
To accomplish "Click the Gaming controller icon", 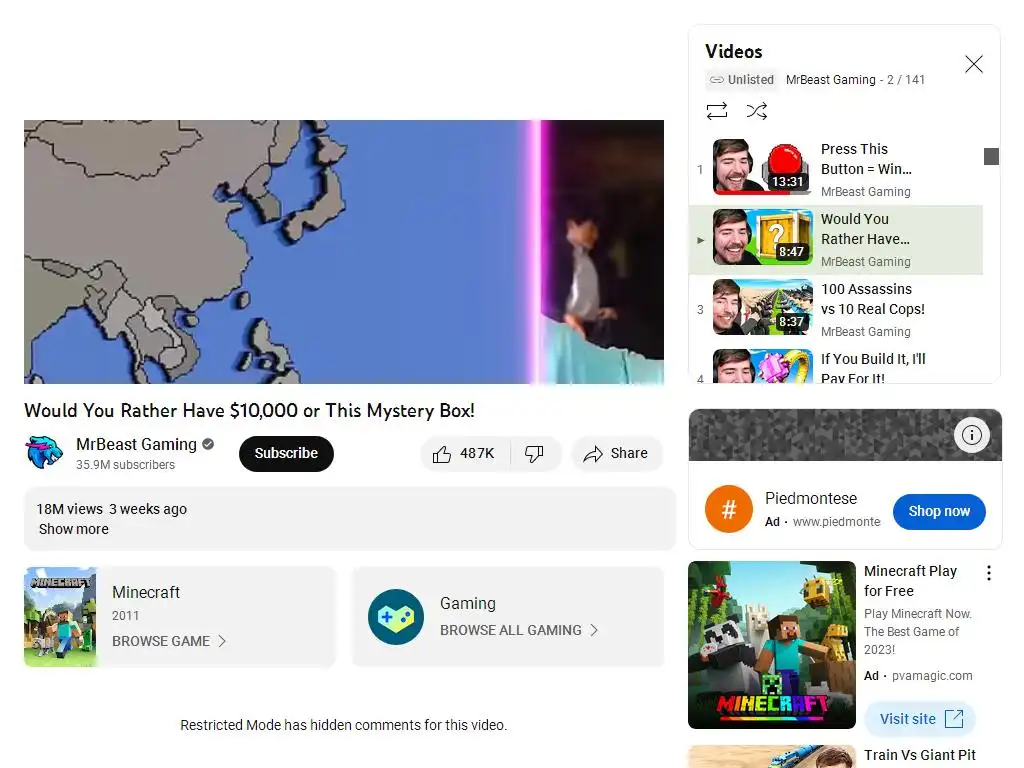I will point(396,617).
